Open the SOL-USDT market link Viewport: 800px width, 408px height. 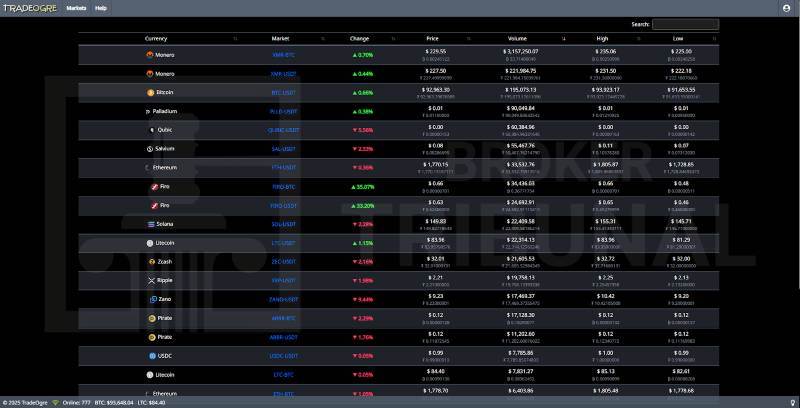(x=284, y=224)
